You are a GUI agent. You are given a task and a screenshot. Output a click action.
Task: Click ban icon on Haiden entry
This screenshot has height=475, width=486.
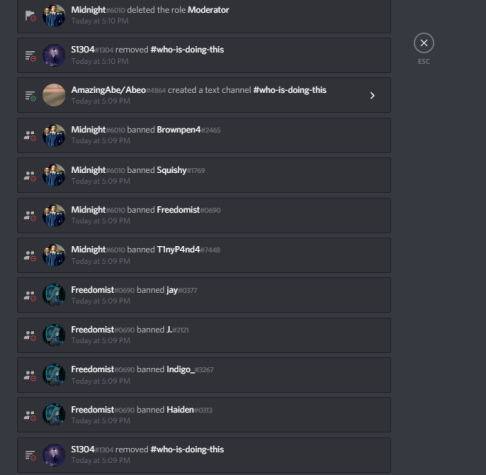click(30, 415)
